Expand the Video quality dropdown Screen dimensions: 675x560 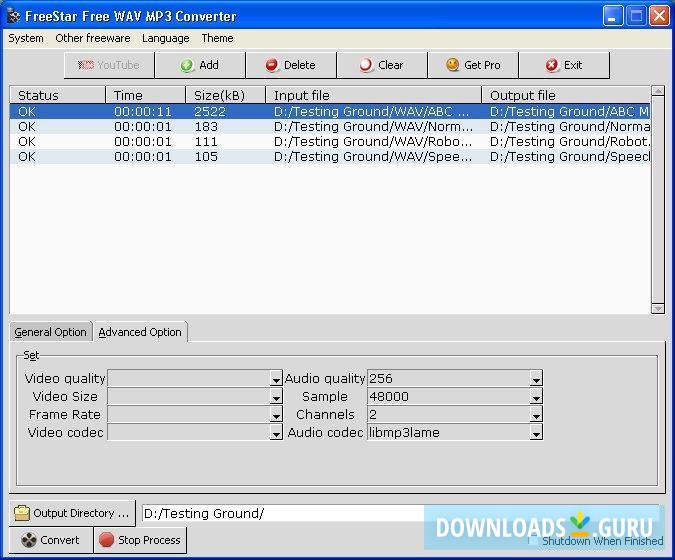276,378
